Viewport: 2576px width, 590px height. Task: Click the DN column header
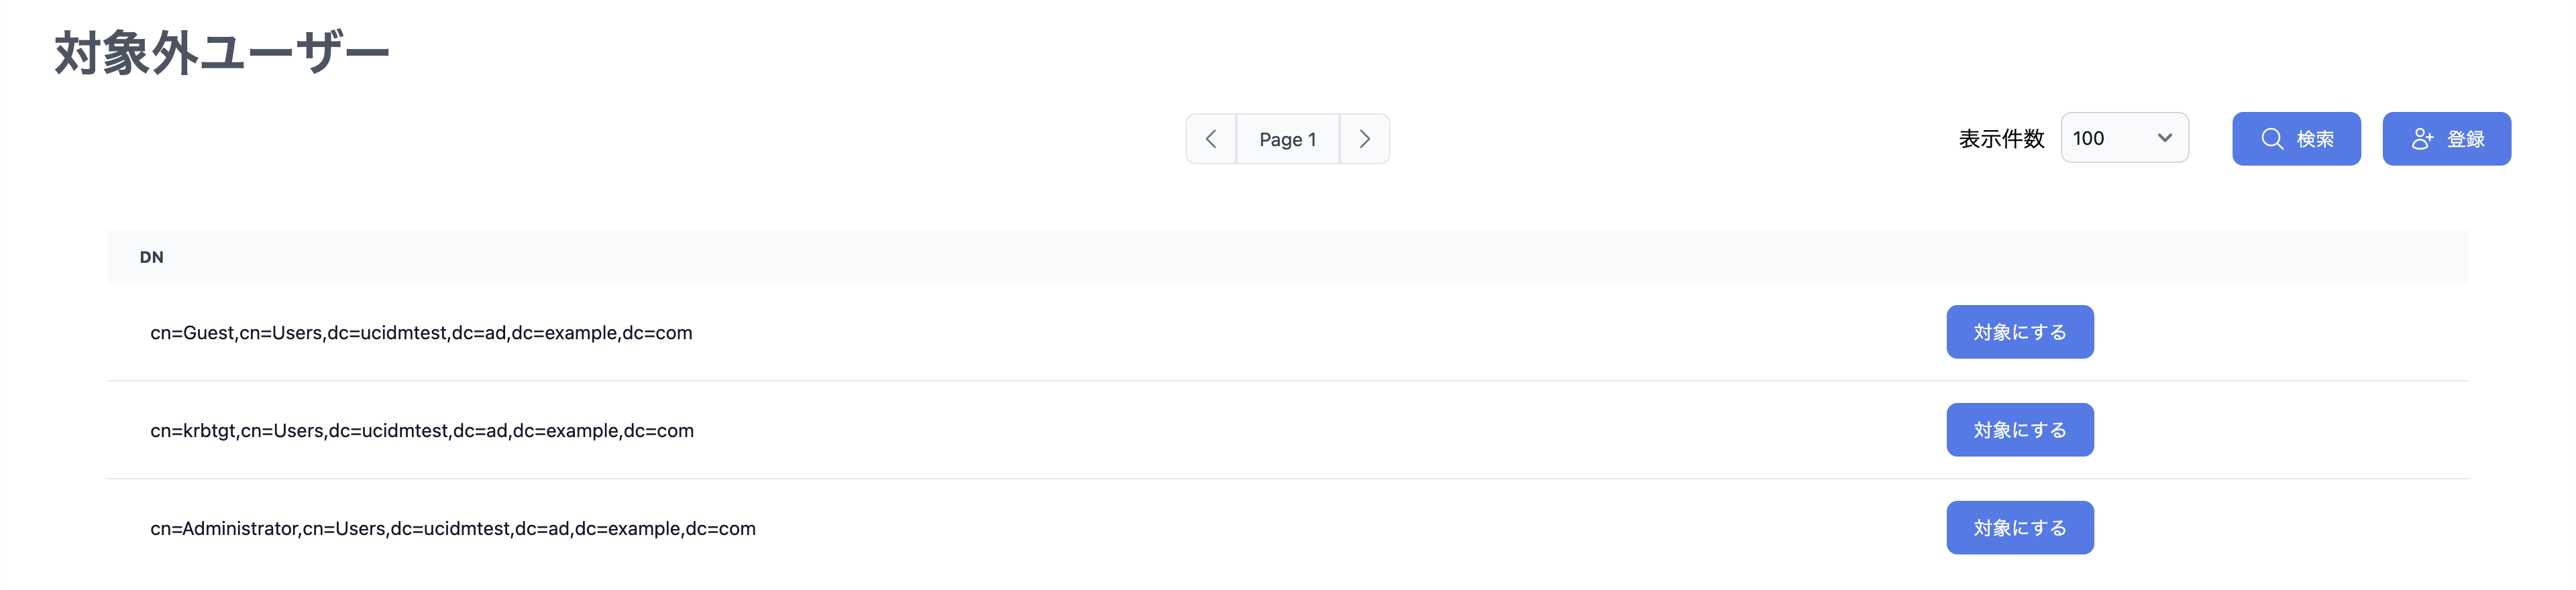[x=152, y=257]
